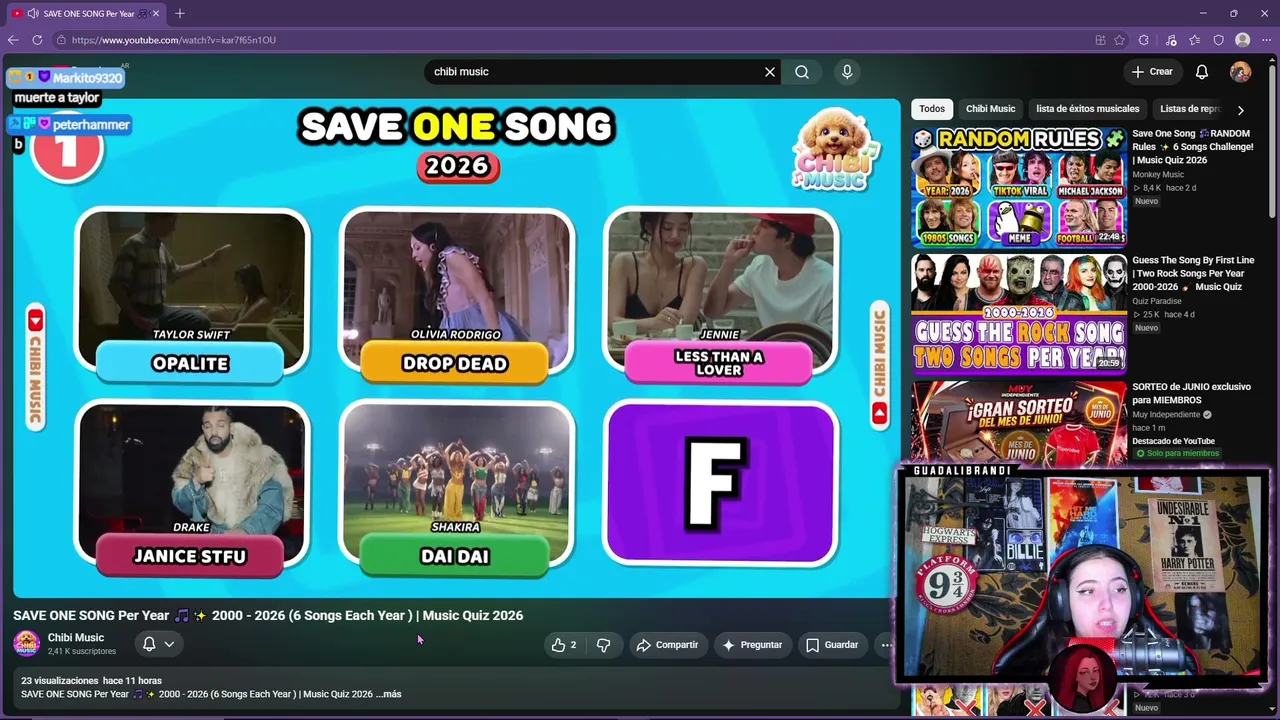Open the Chibi Music channel avatar

(x=27, y=644)
